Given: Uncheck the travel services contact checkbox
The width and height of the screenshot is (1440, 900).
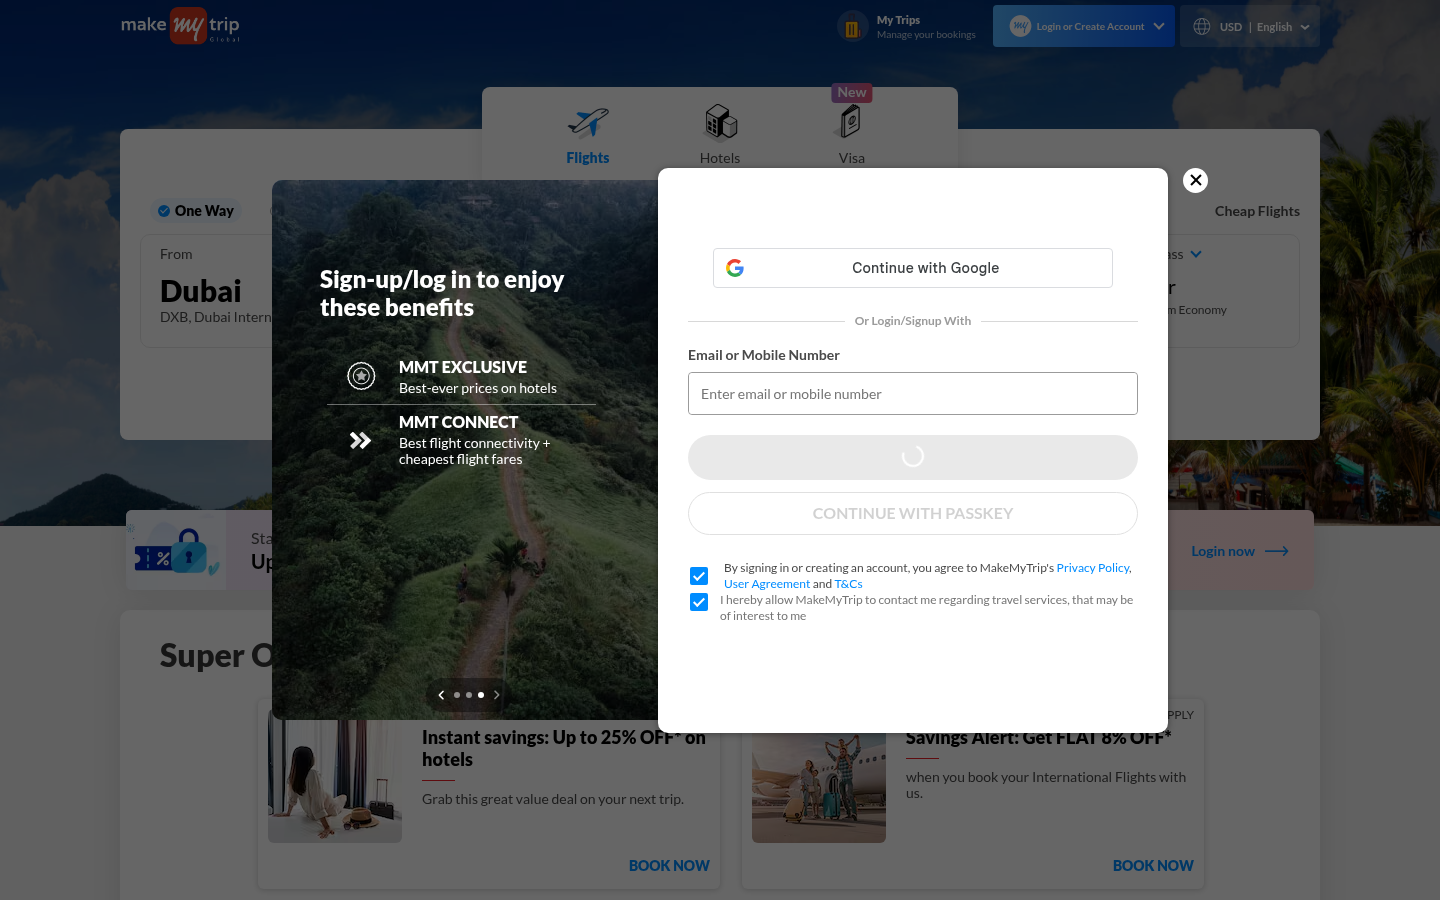Looking at the screenshot, I should tap(699, 602).
